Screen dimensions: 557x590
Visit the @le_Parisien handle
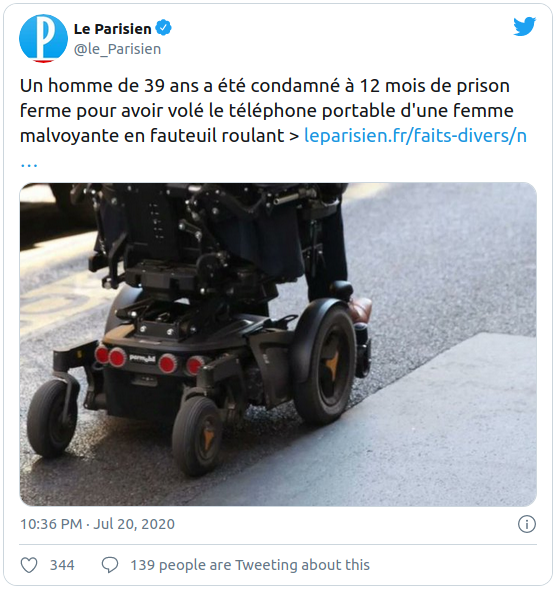click(x=117, y=49)
